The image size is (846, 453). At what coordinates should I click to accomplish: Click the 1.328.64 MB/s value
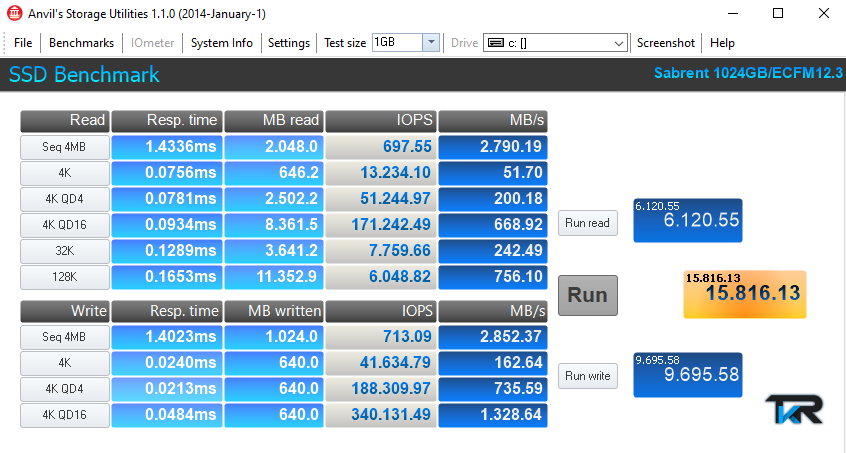[493, 415]
